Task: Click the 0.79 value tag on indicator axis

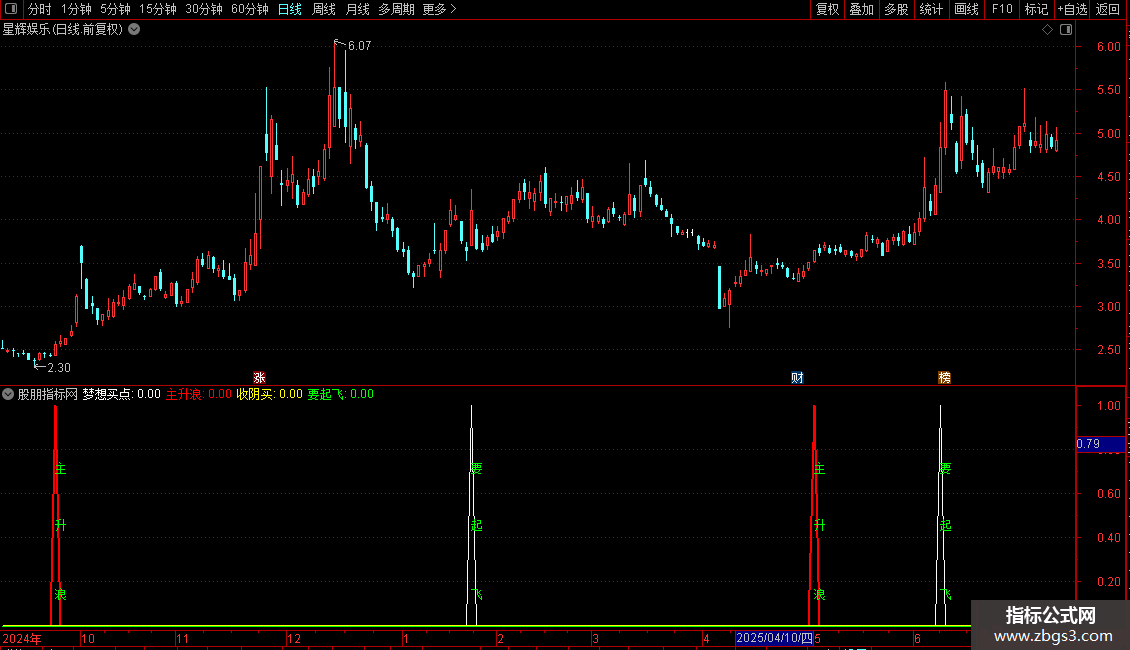Action: tap(1100, 444)
